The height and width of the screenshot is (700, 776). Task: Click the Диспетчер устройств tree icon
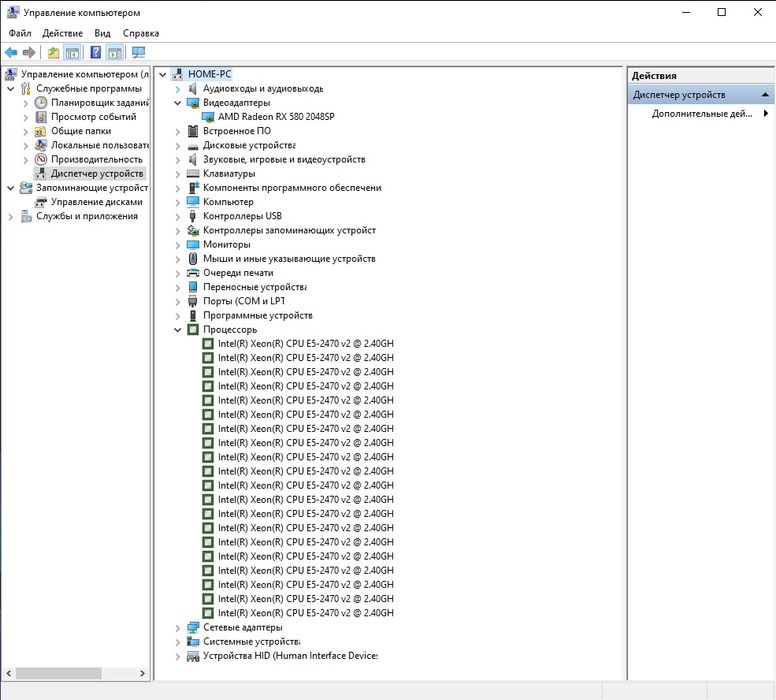tap(41, 174)
